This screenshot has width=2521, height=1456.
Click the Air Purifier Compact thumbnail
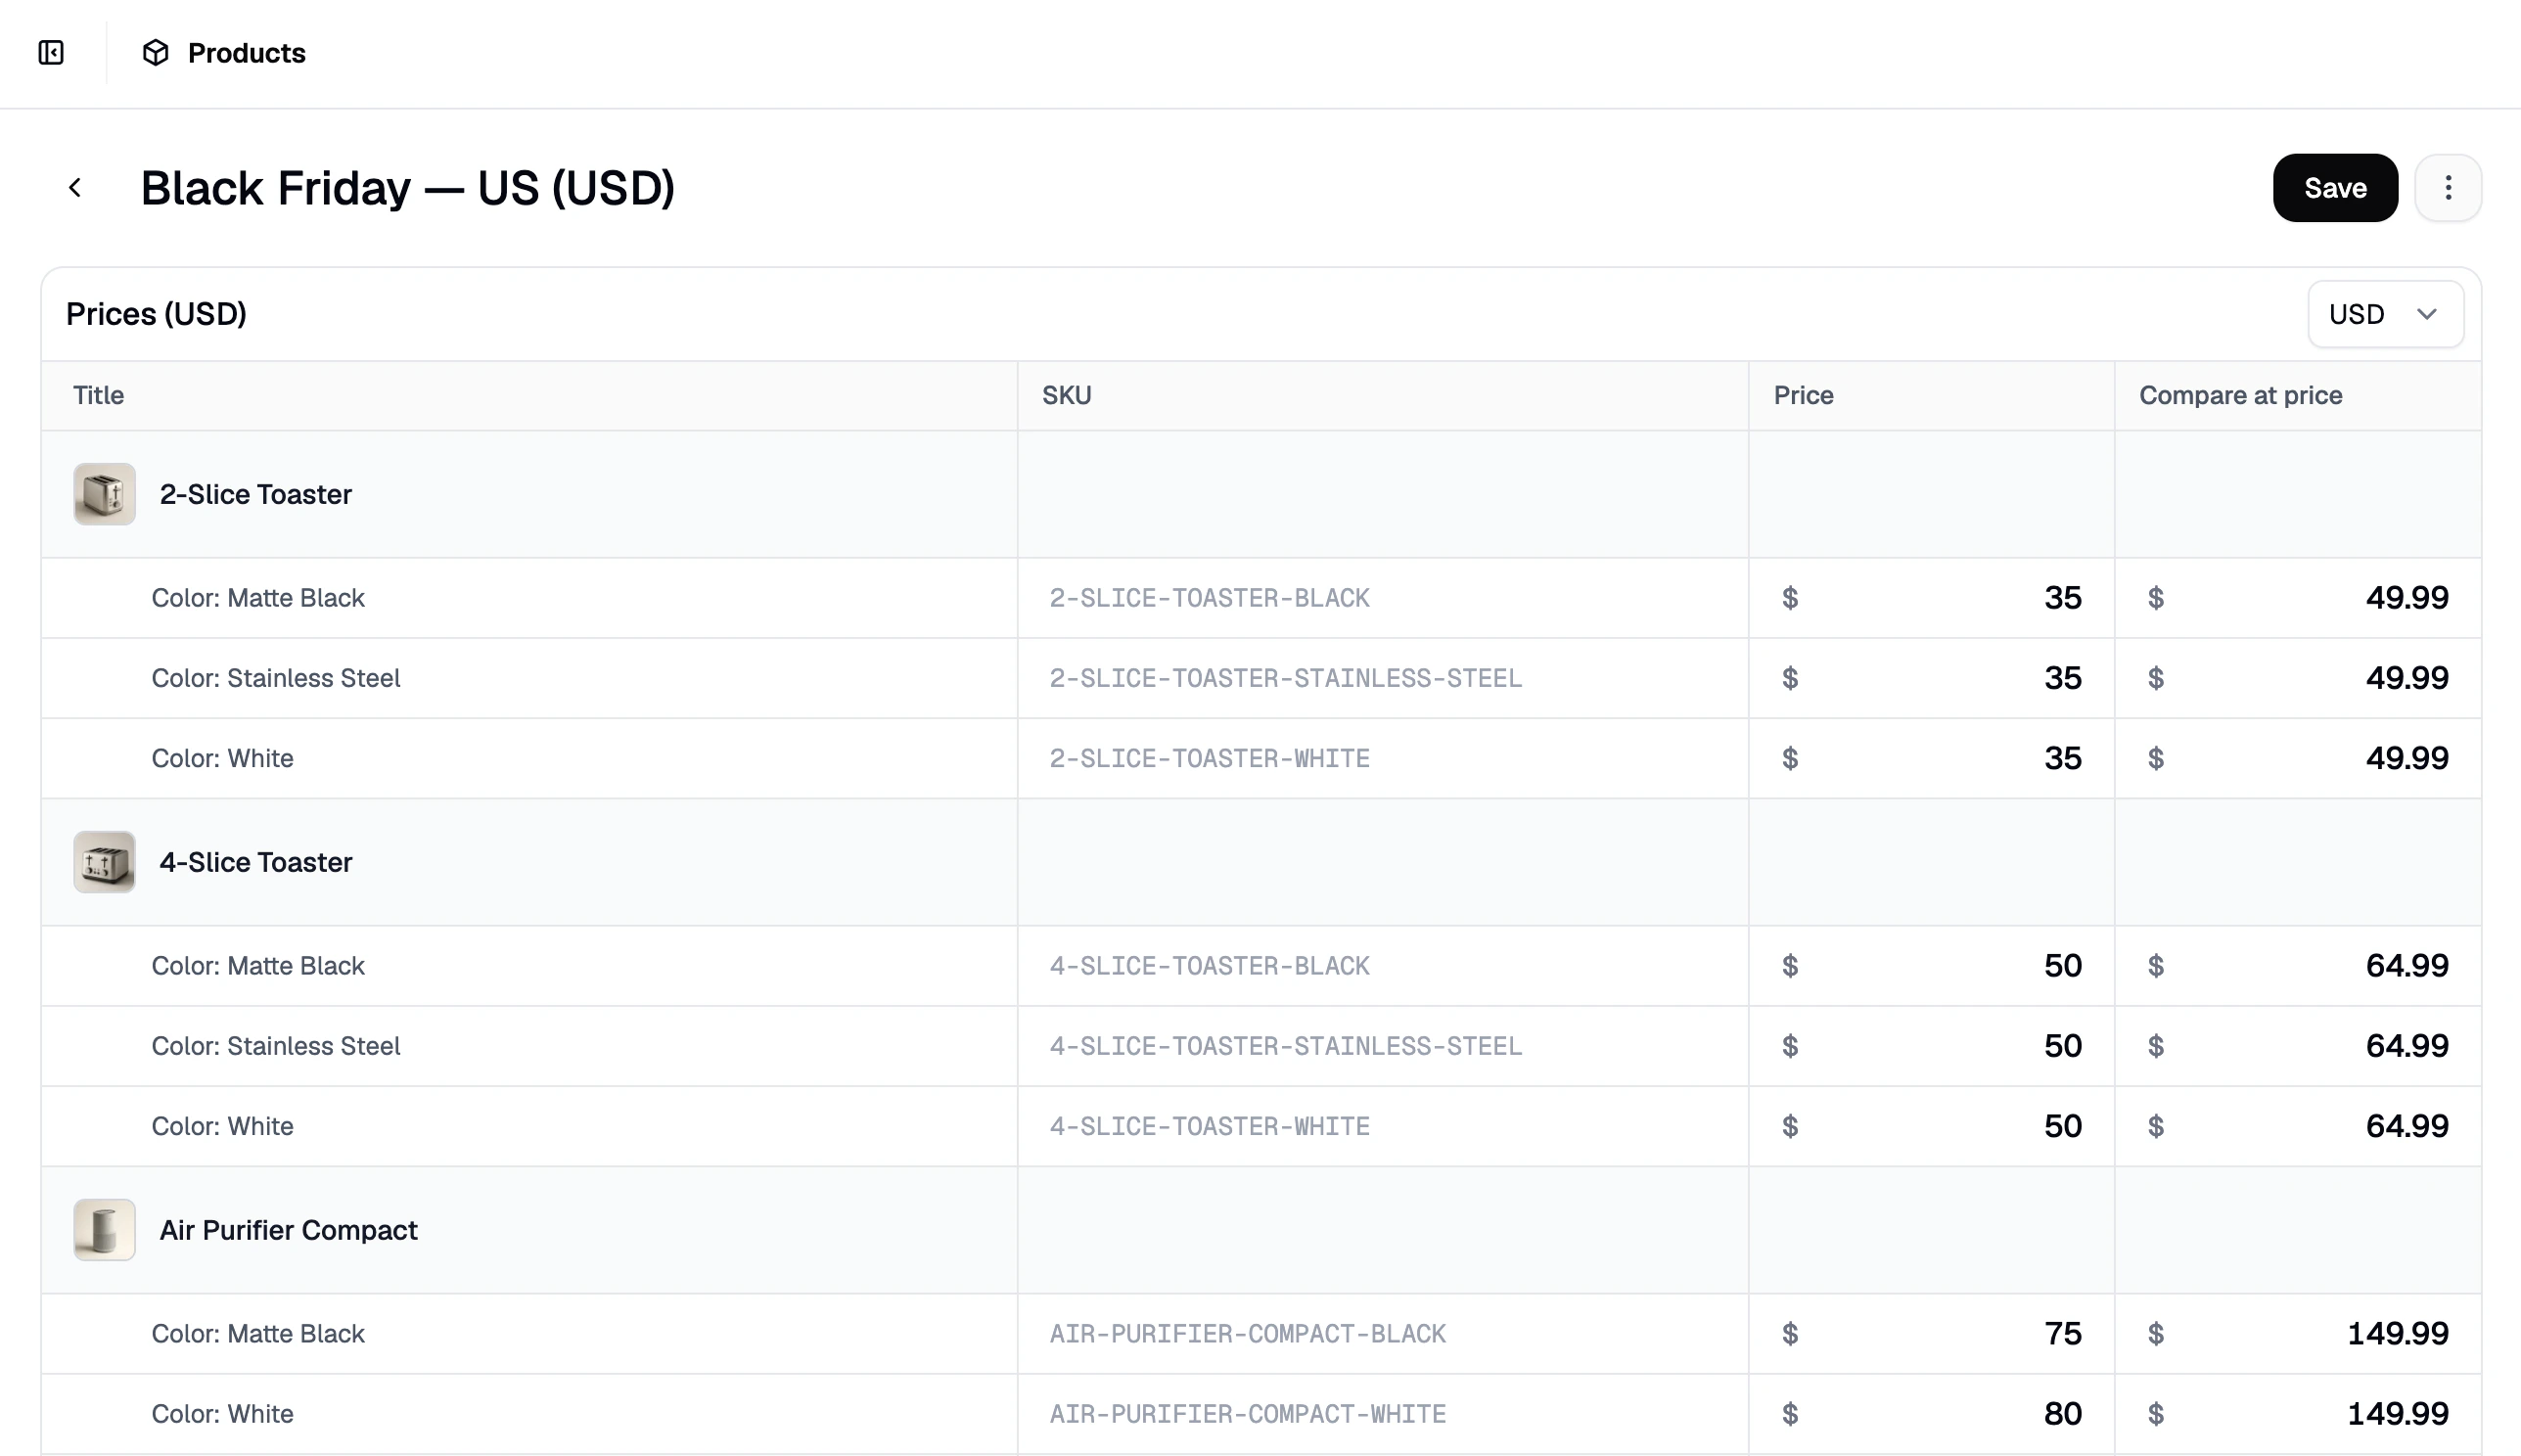[x=104, y=1230]
